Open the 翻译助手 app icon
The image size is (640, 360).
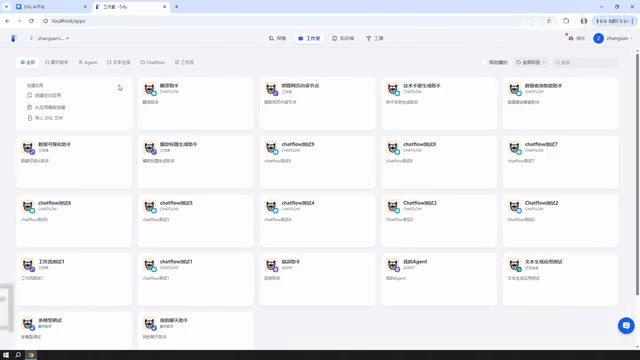150,89
